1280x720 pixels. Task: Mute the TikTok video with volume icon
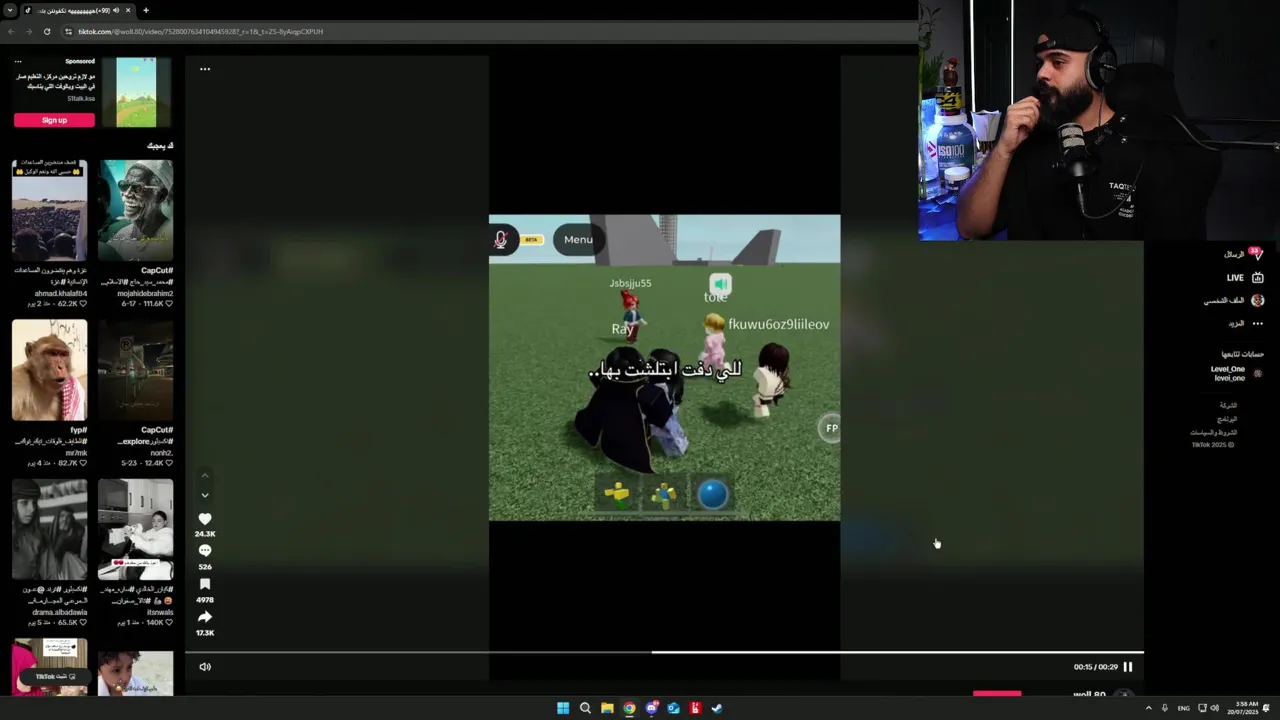pyautogui.click(x=205, y=667)
